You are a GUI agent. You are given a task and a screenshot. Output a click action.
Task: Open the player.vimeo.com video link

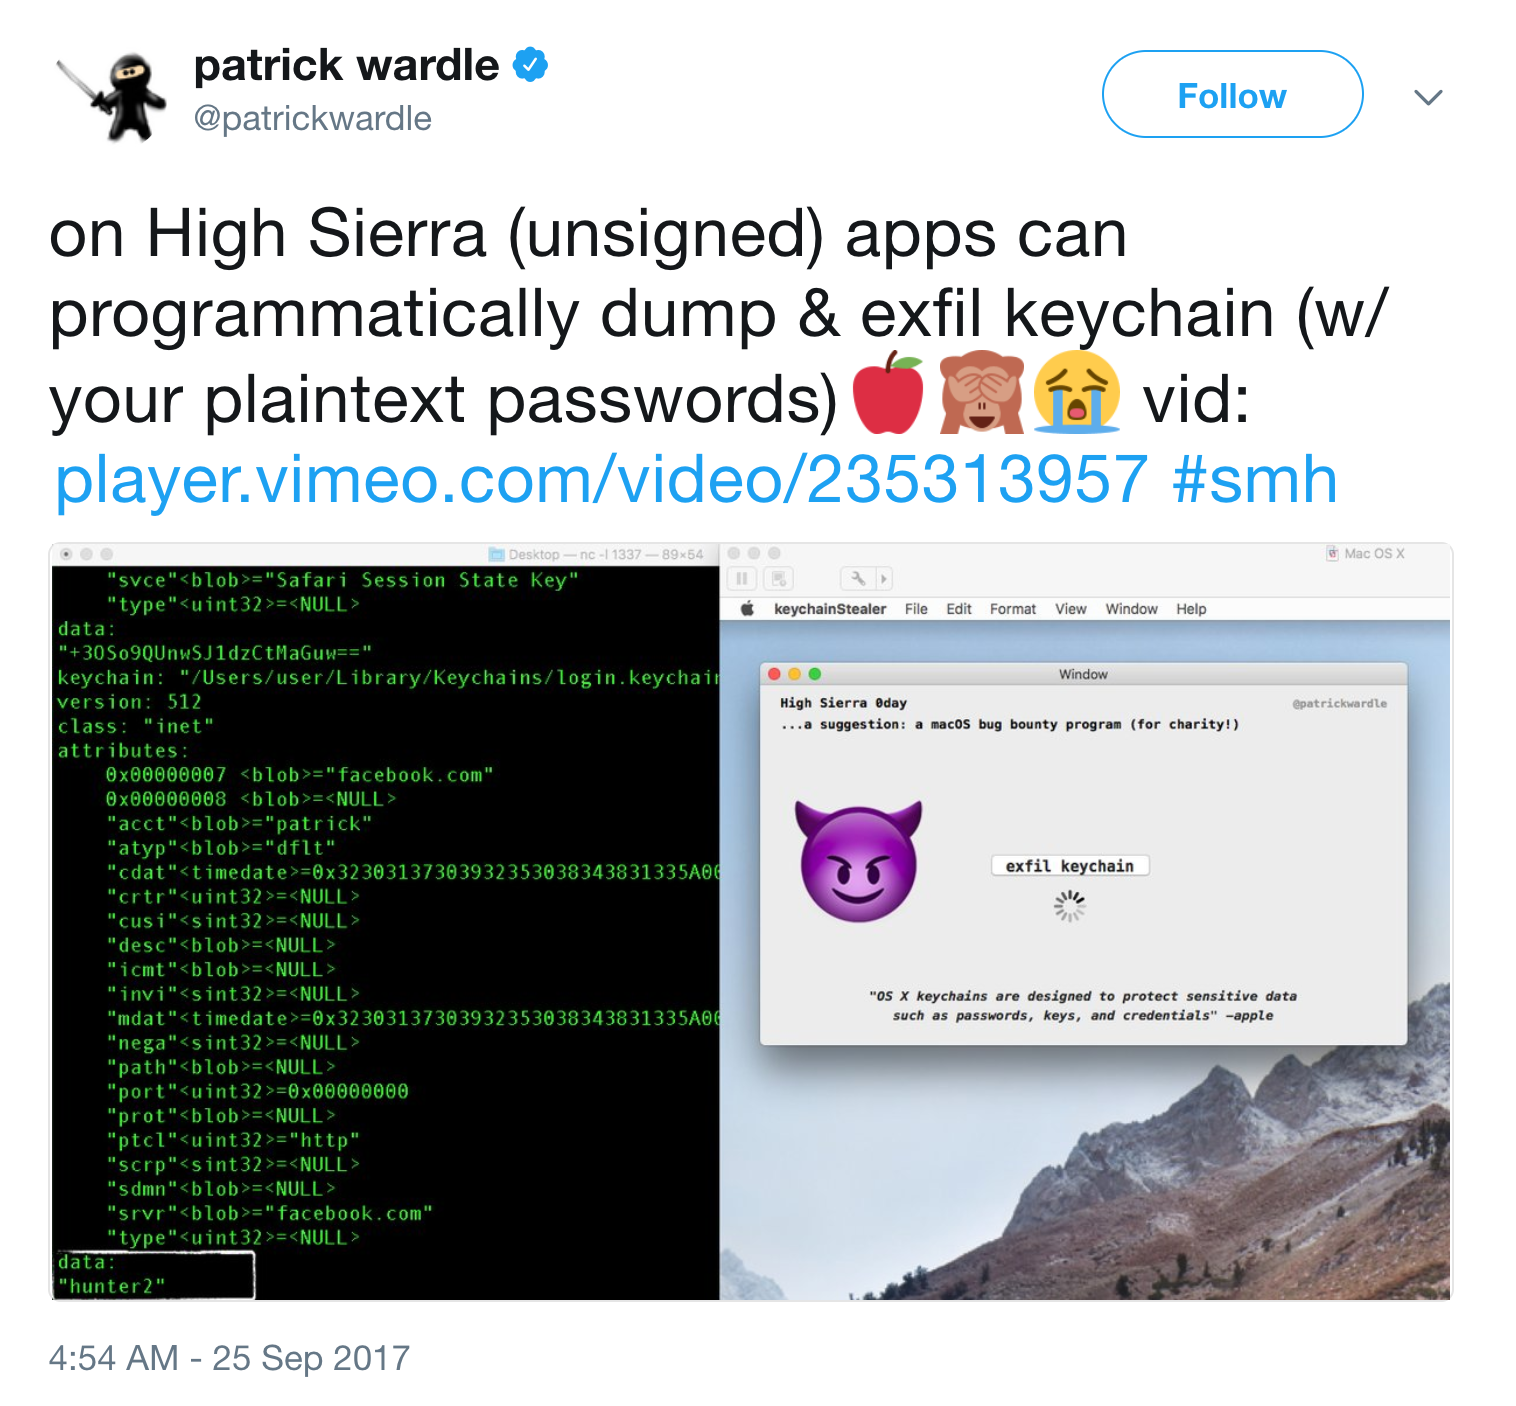pyautogui.click(x=601, y=479)
